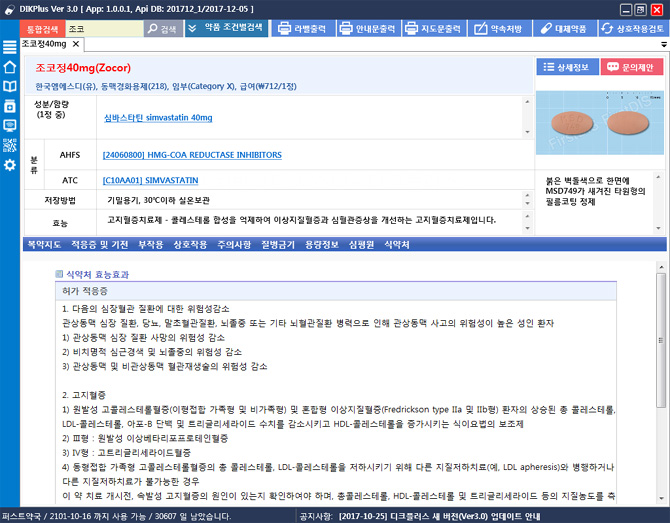
Task: Click description box scroll up arrow
Action: (658, 177)
